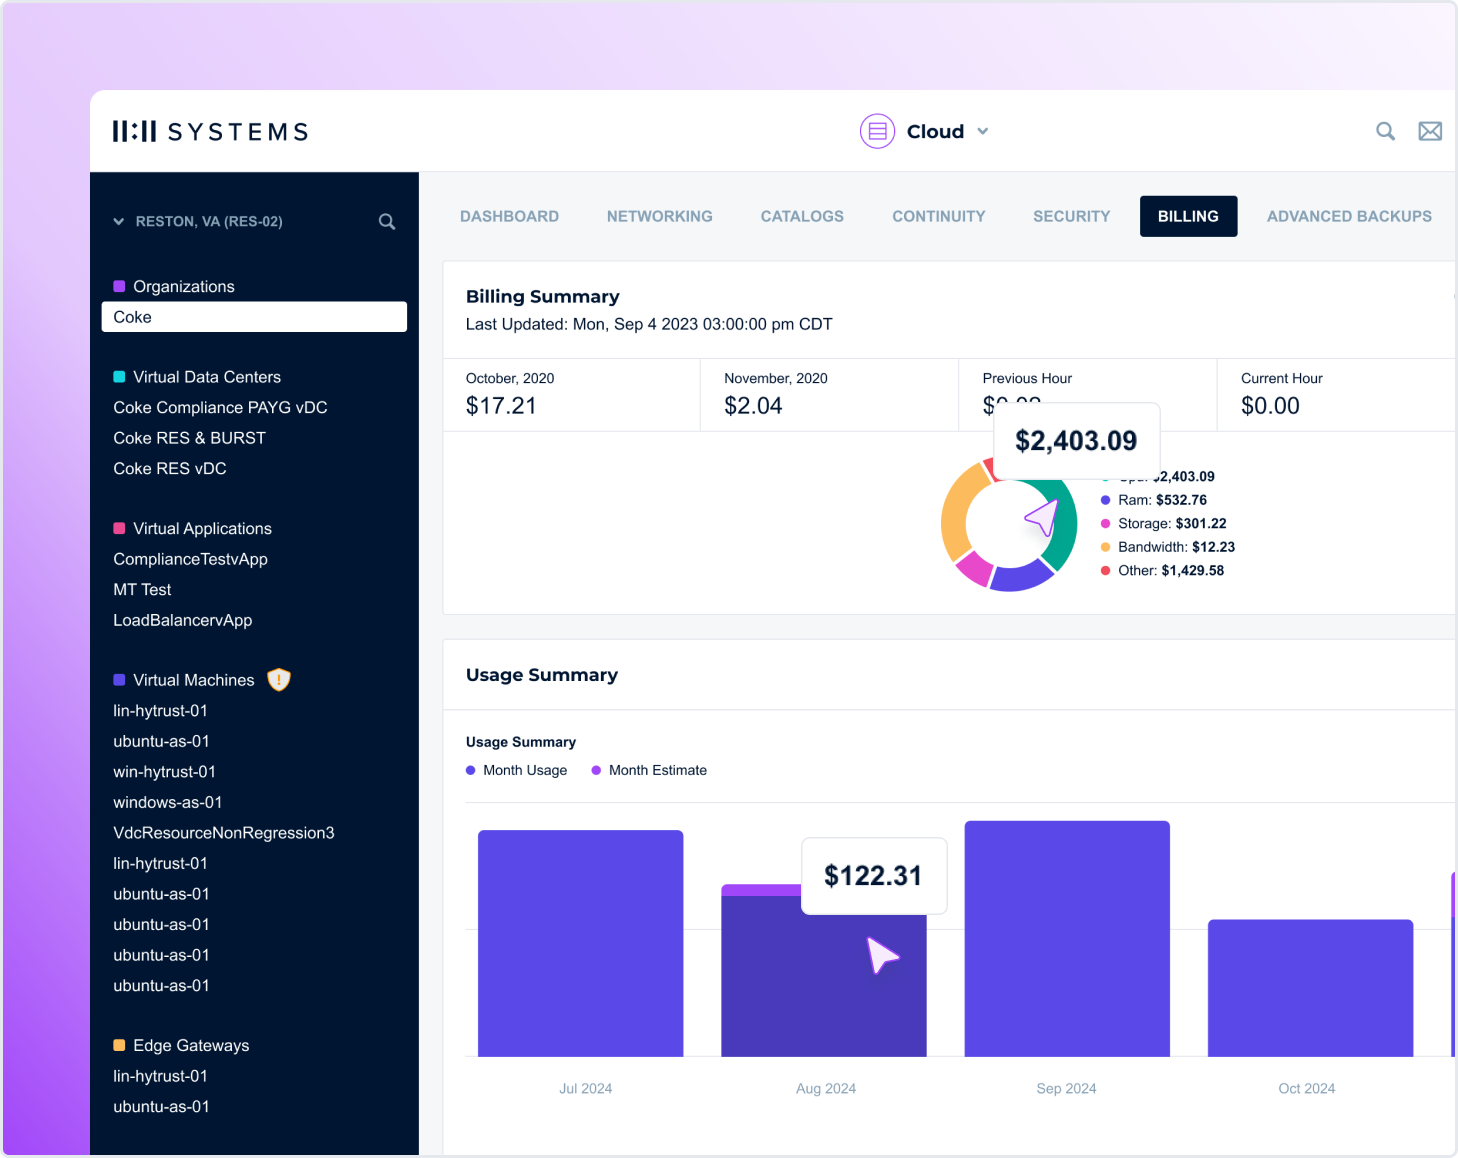The image size is (1458, 1158).
Task: Click the warning shield next to Virtual Machines
Action: pyautogui.click(x=278, y=679)
